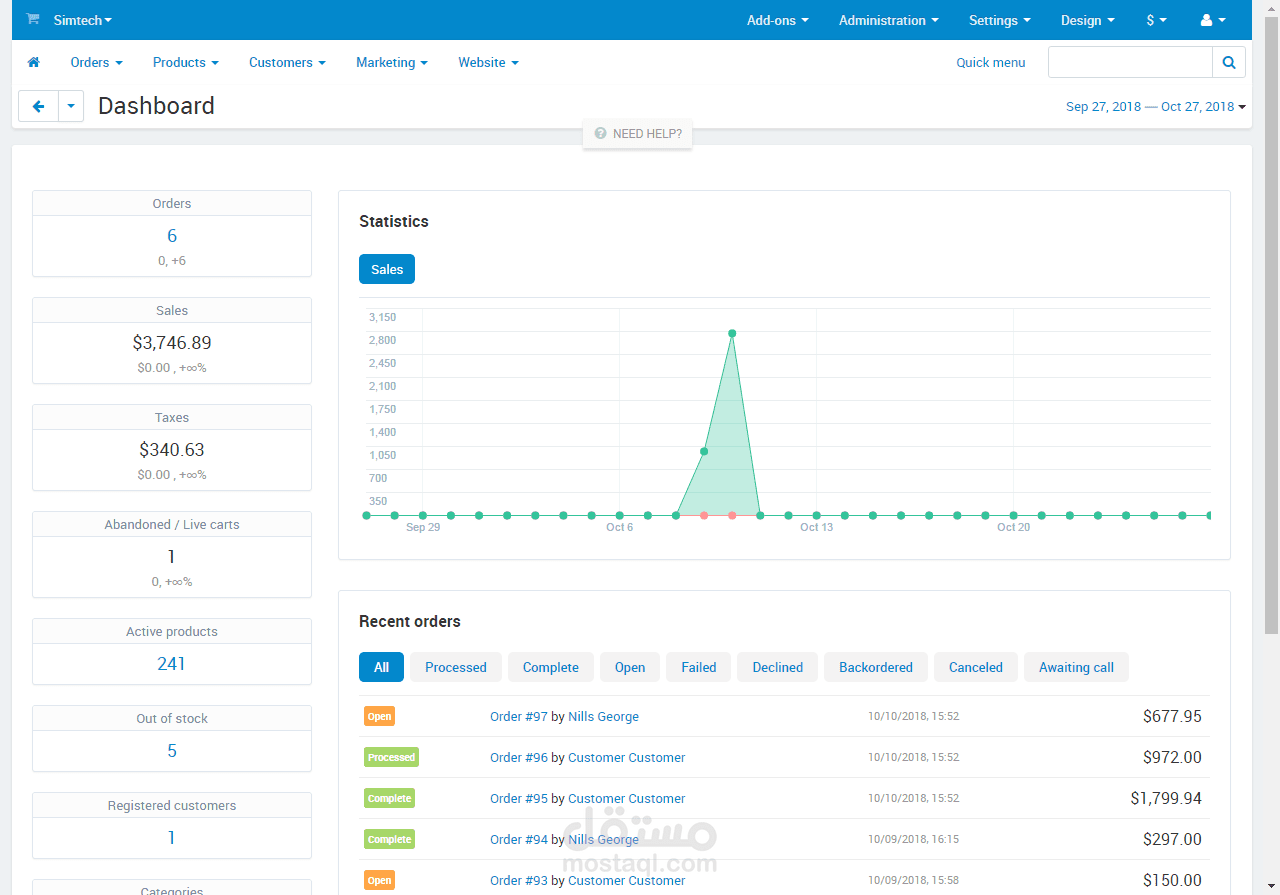Click the back arrow button
The image size is (1280, 895).
click(38, 106)
